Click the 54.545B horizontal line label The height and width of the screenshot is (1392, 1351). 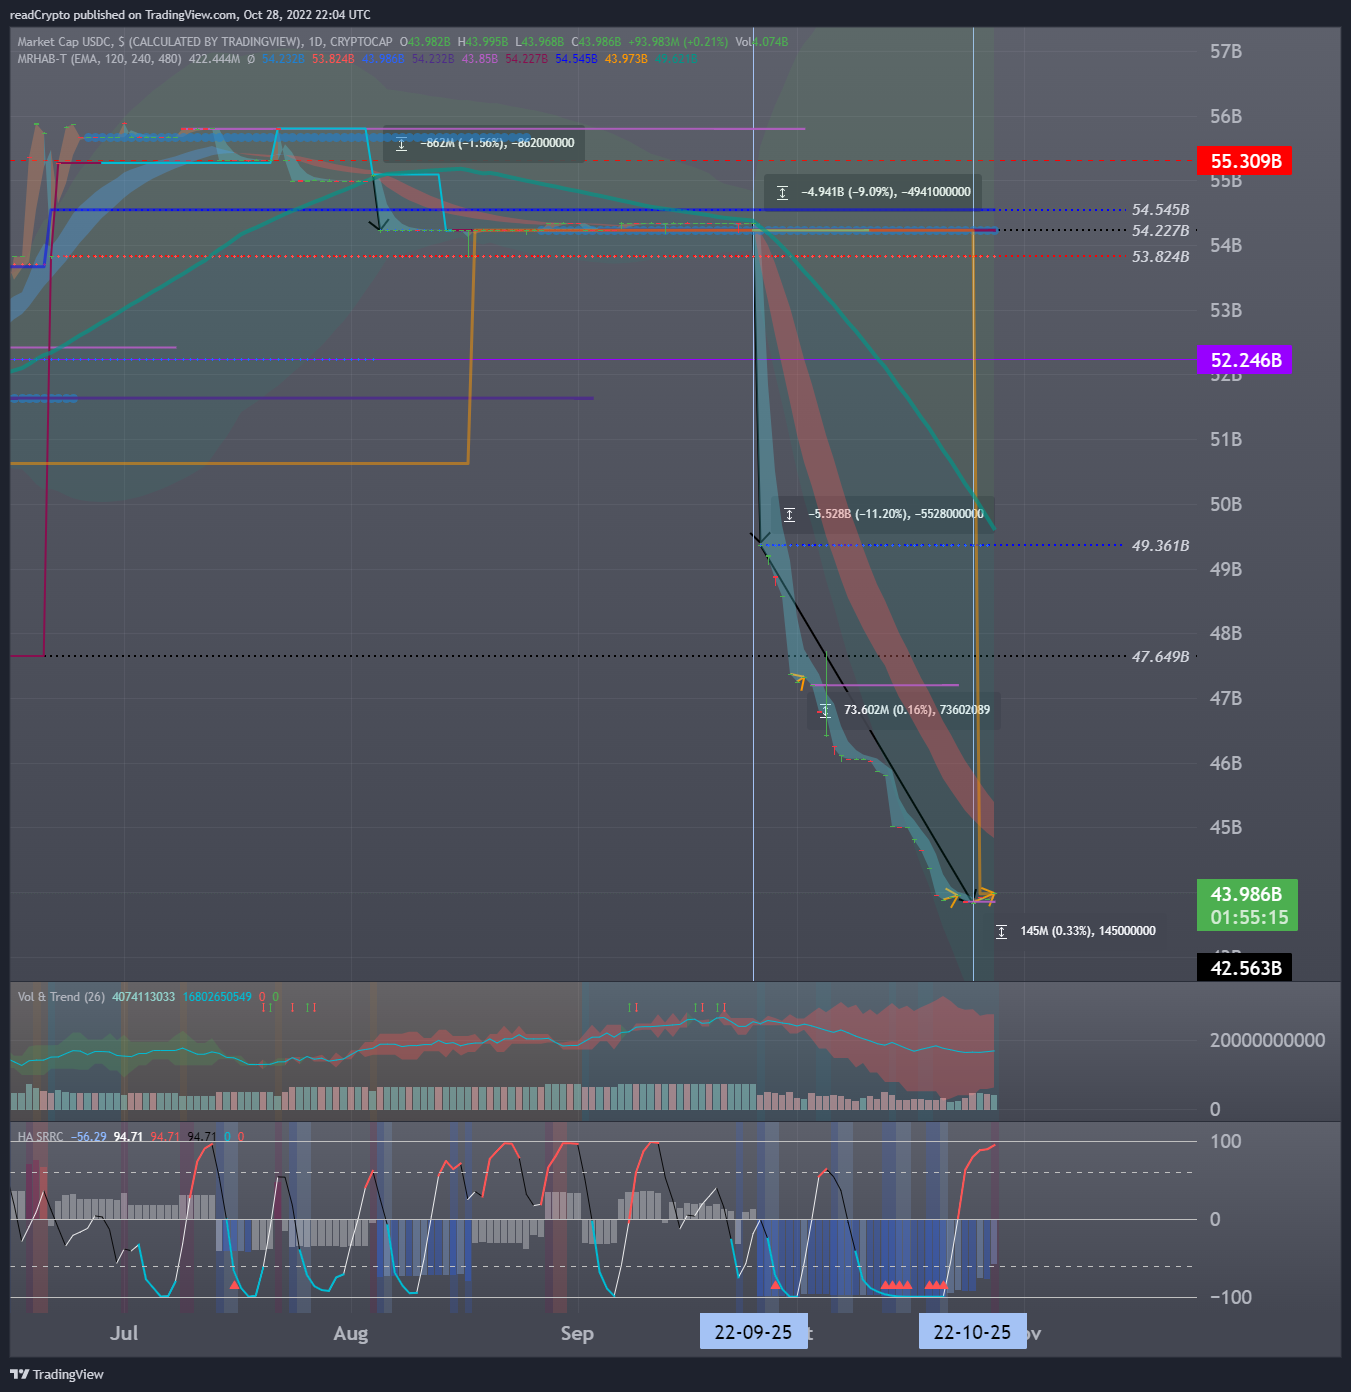(1160, 210)
